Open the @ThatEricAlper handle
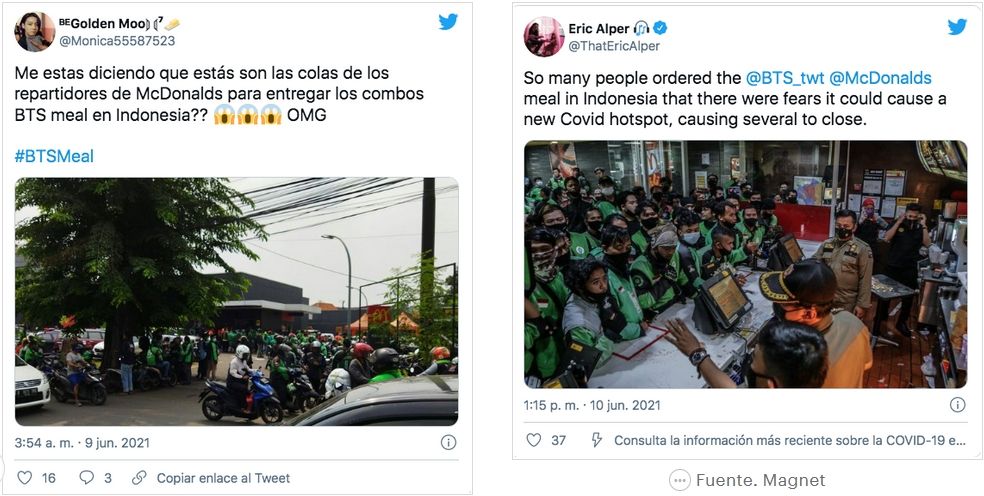The height and width of the screenshot is (496, 984). pyautogui.click(x=614, y=46)
